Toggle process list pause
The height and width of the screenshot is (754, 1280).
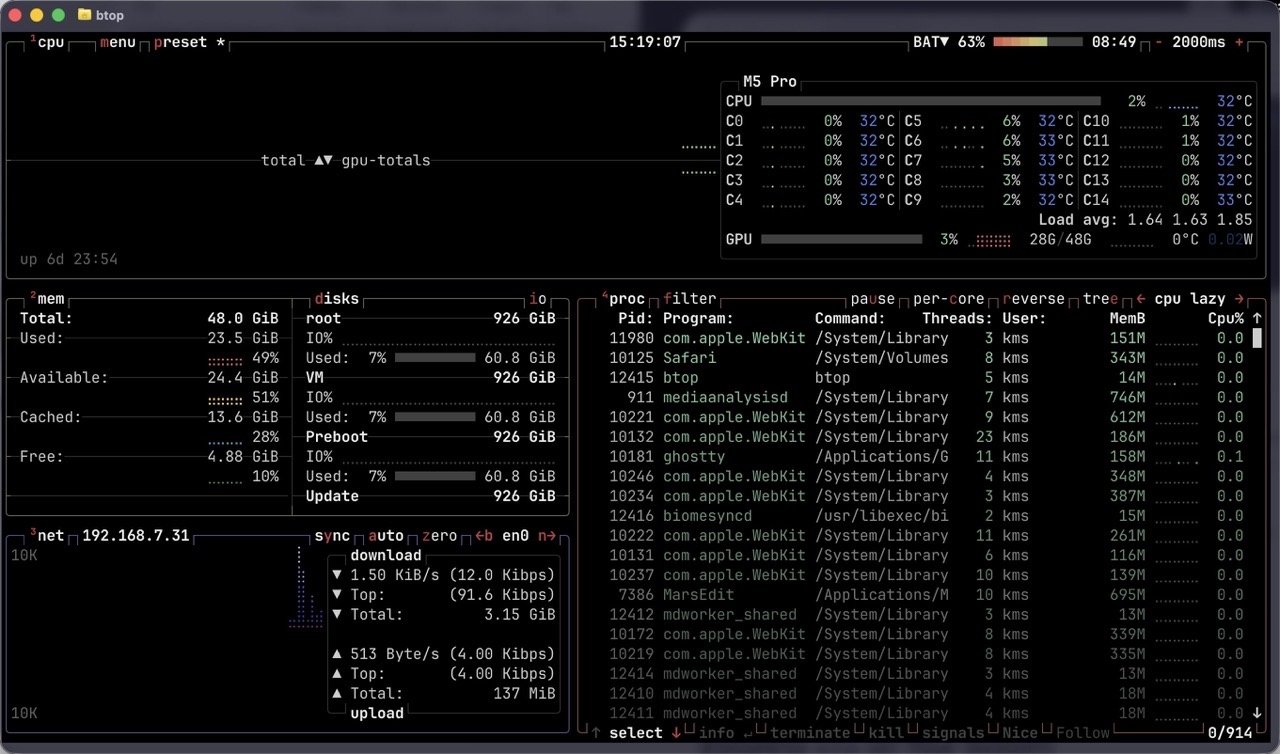pos(873,299)
